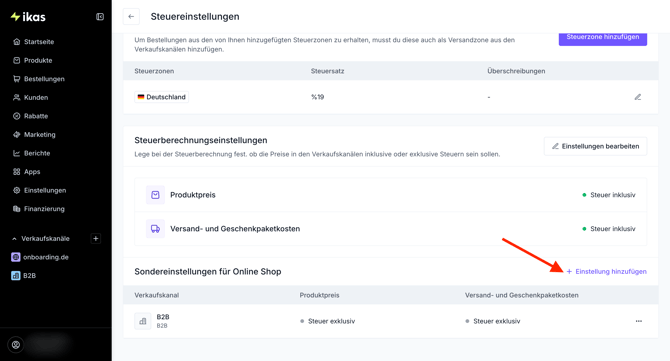This screenshot has width=670, height=361.
Task: Go back using the arrow button
Action: [131, 17]
